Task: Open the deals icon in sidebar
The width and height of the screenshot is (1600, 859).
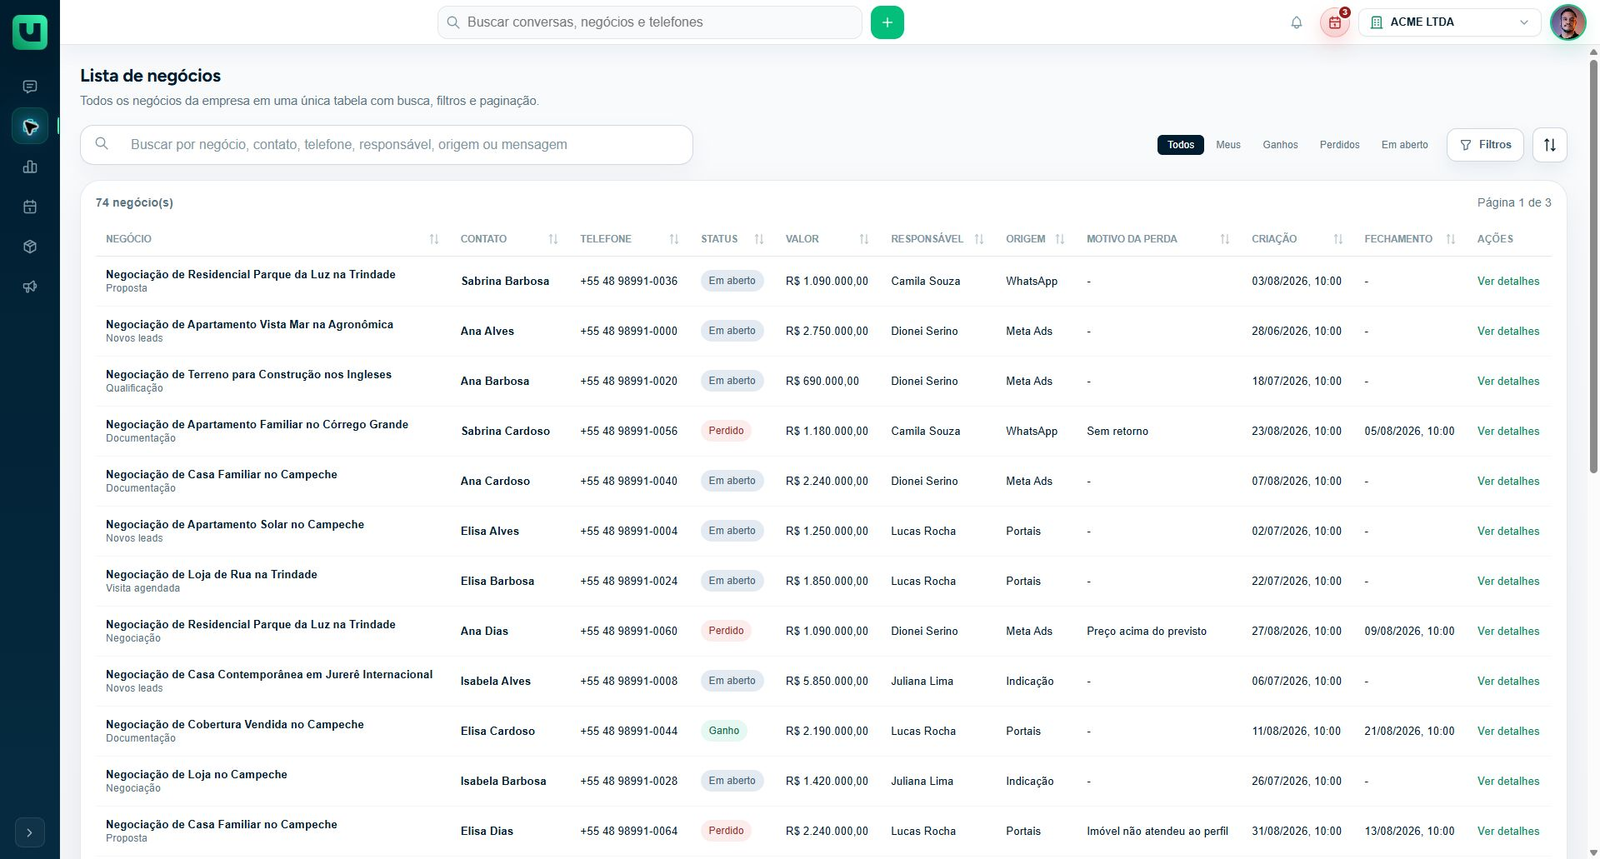Action: click(x=30, y=127)
